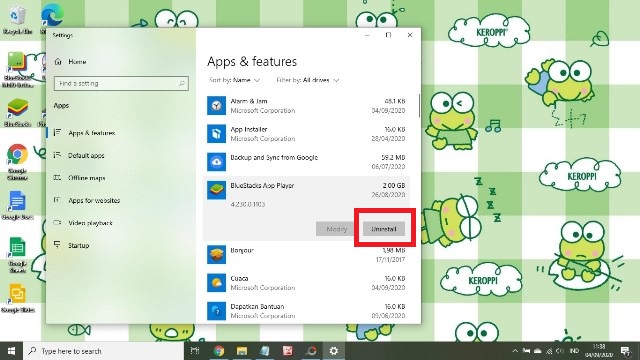Select the Google Sheets desktop shortcut

[17, 255]
